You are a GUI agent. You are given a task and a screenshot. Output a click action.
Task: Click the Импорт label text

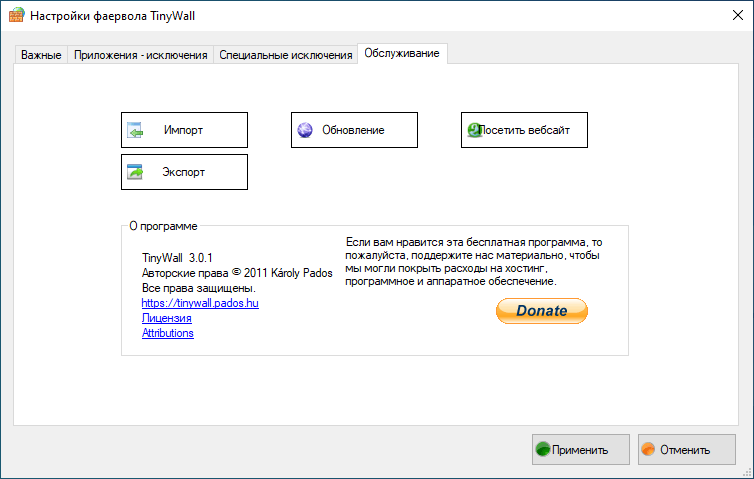pos(183,130)
